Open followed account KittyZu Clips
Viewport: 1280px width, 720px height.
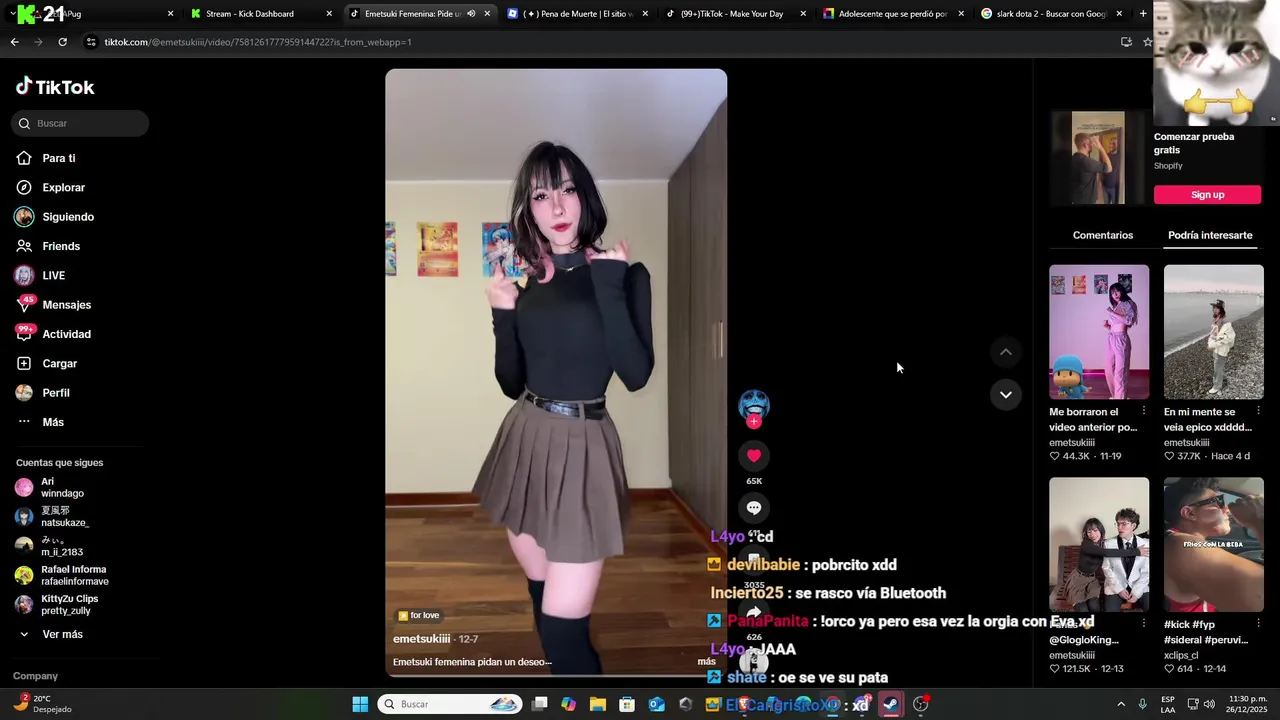tap(57, 605)
